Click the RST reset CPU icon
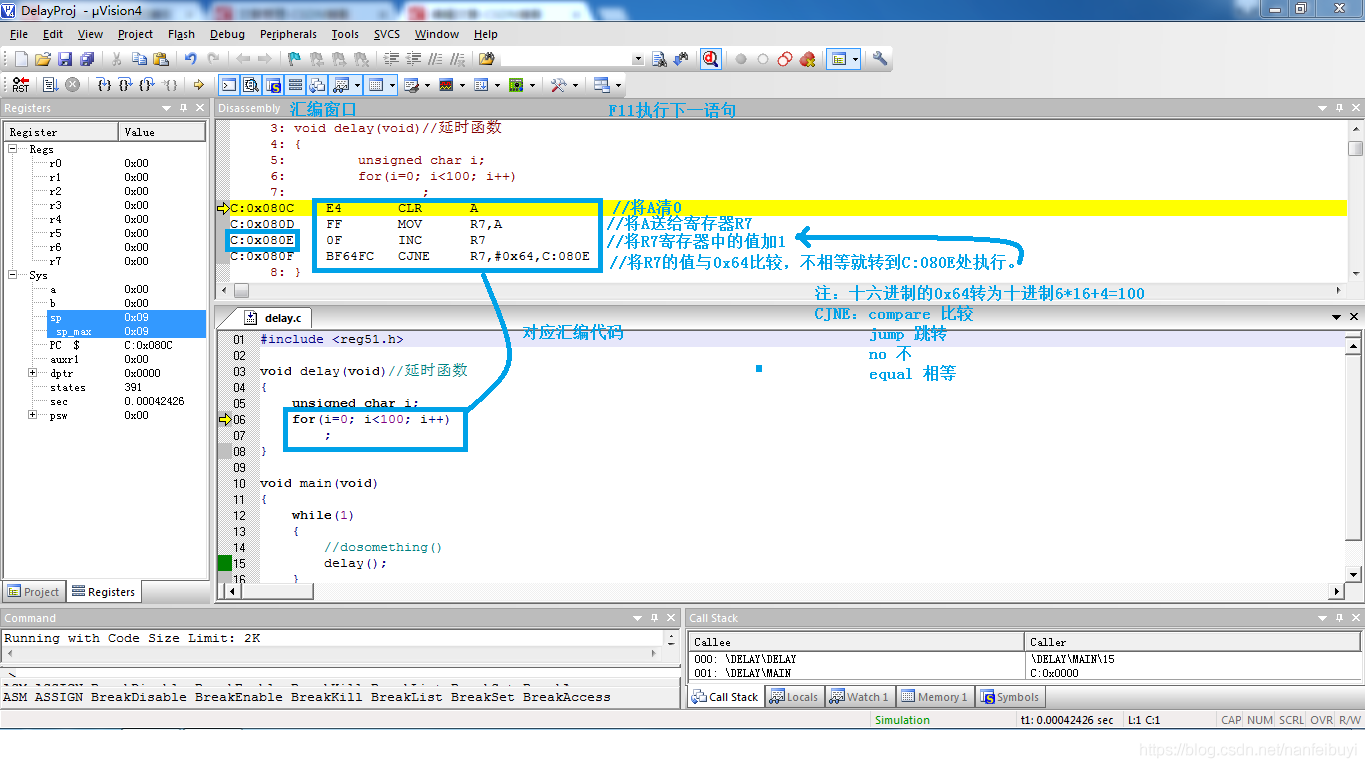 (20, 85)
